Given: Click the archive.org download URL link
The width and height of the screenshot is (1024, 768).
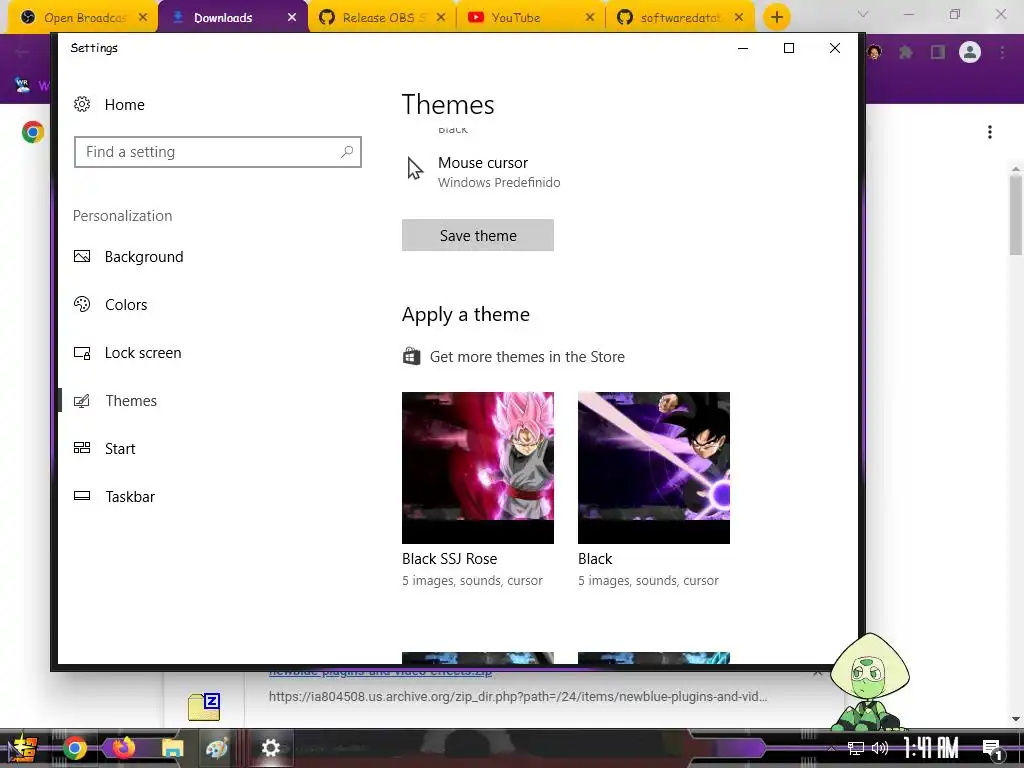Looking at the screenshot, I should (518, 696).
